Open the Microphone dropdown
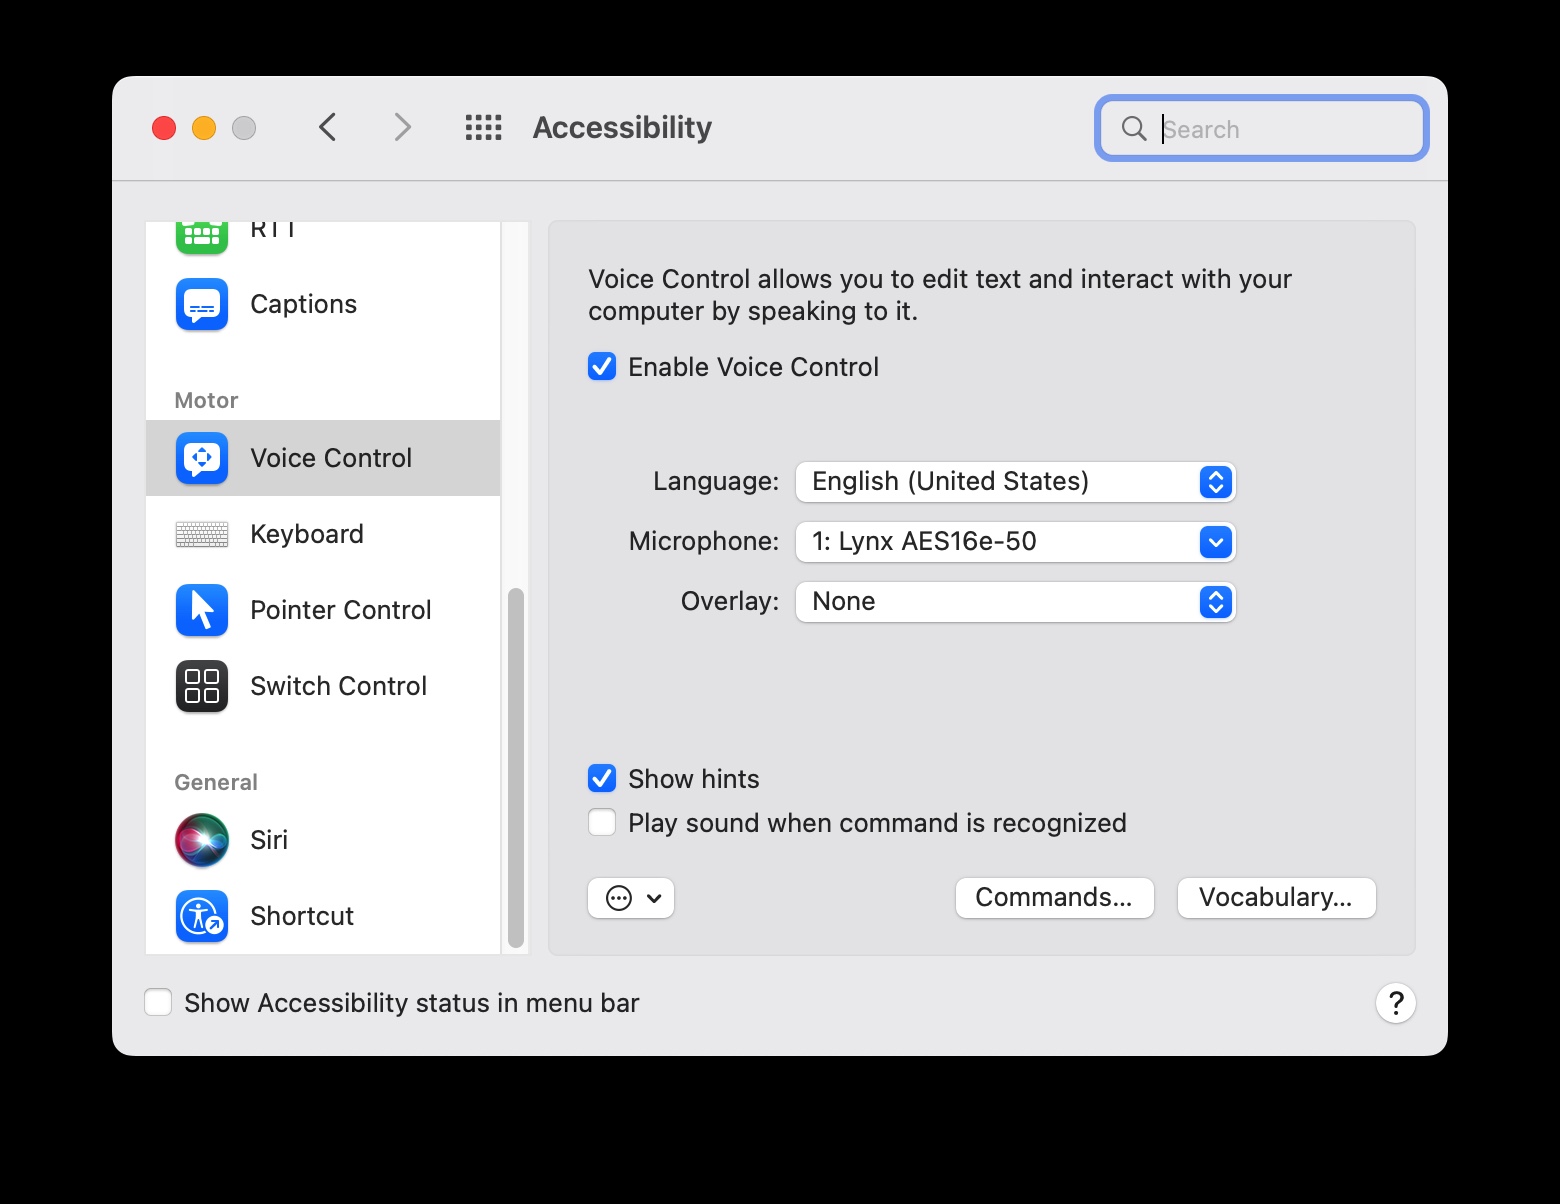 [1016, 542]
